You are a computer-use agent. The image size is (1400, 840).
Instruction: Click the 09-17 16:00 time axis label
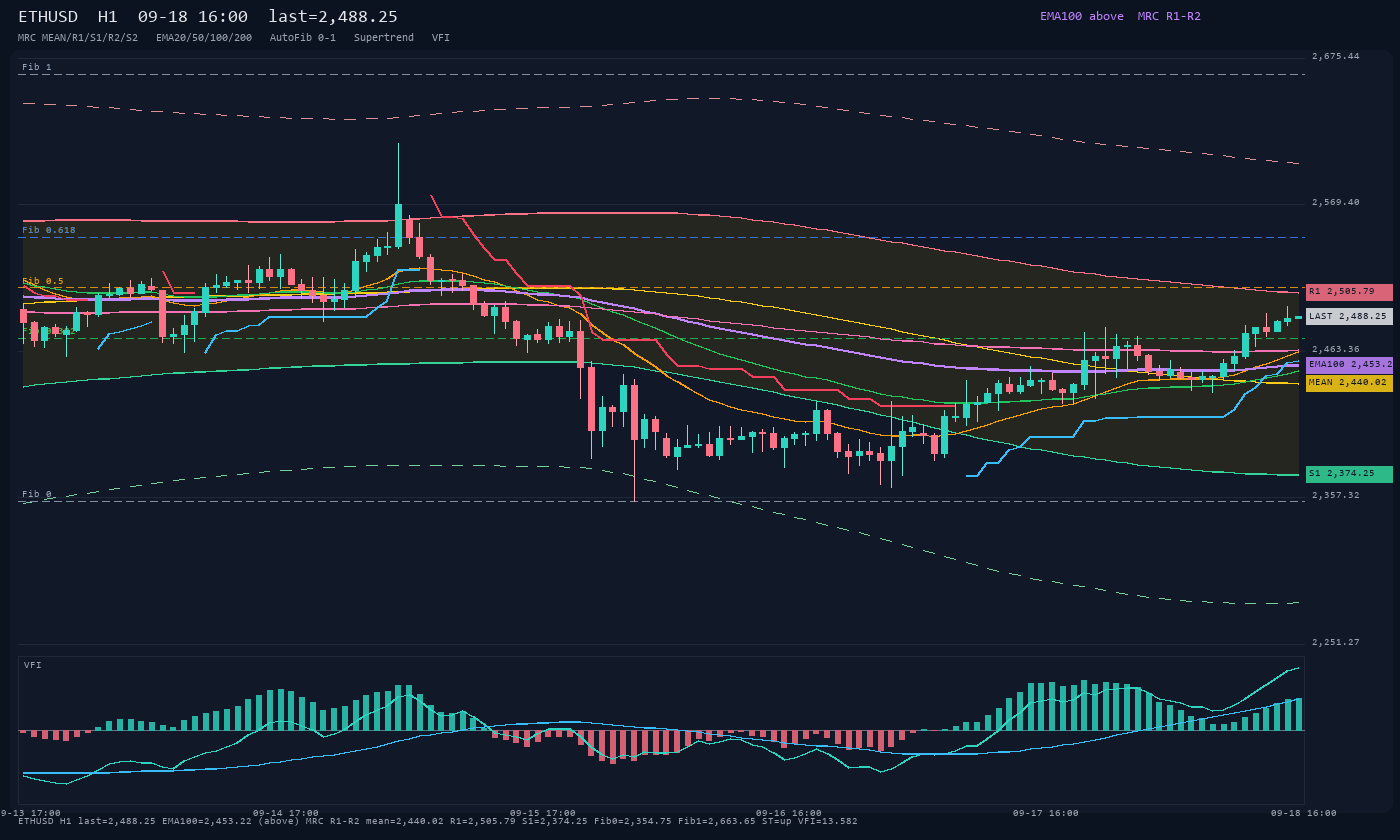(x=1046, y=813)
